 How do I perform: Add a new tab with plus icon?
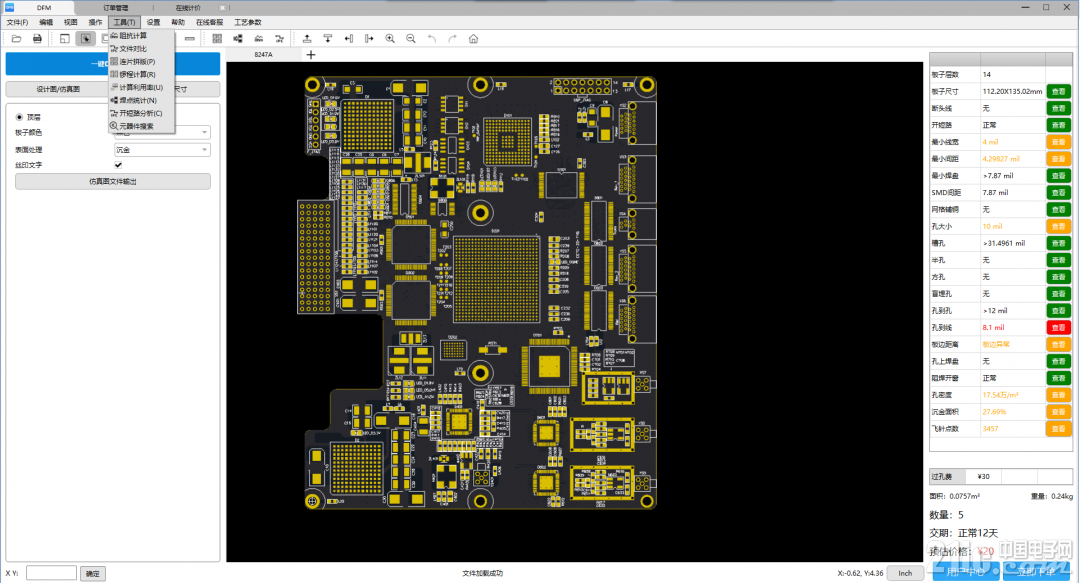pyautogui.click(x=311, y=54)
